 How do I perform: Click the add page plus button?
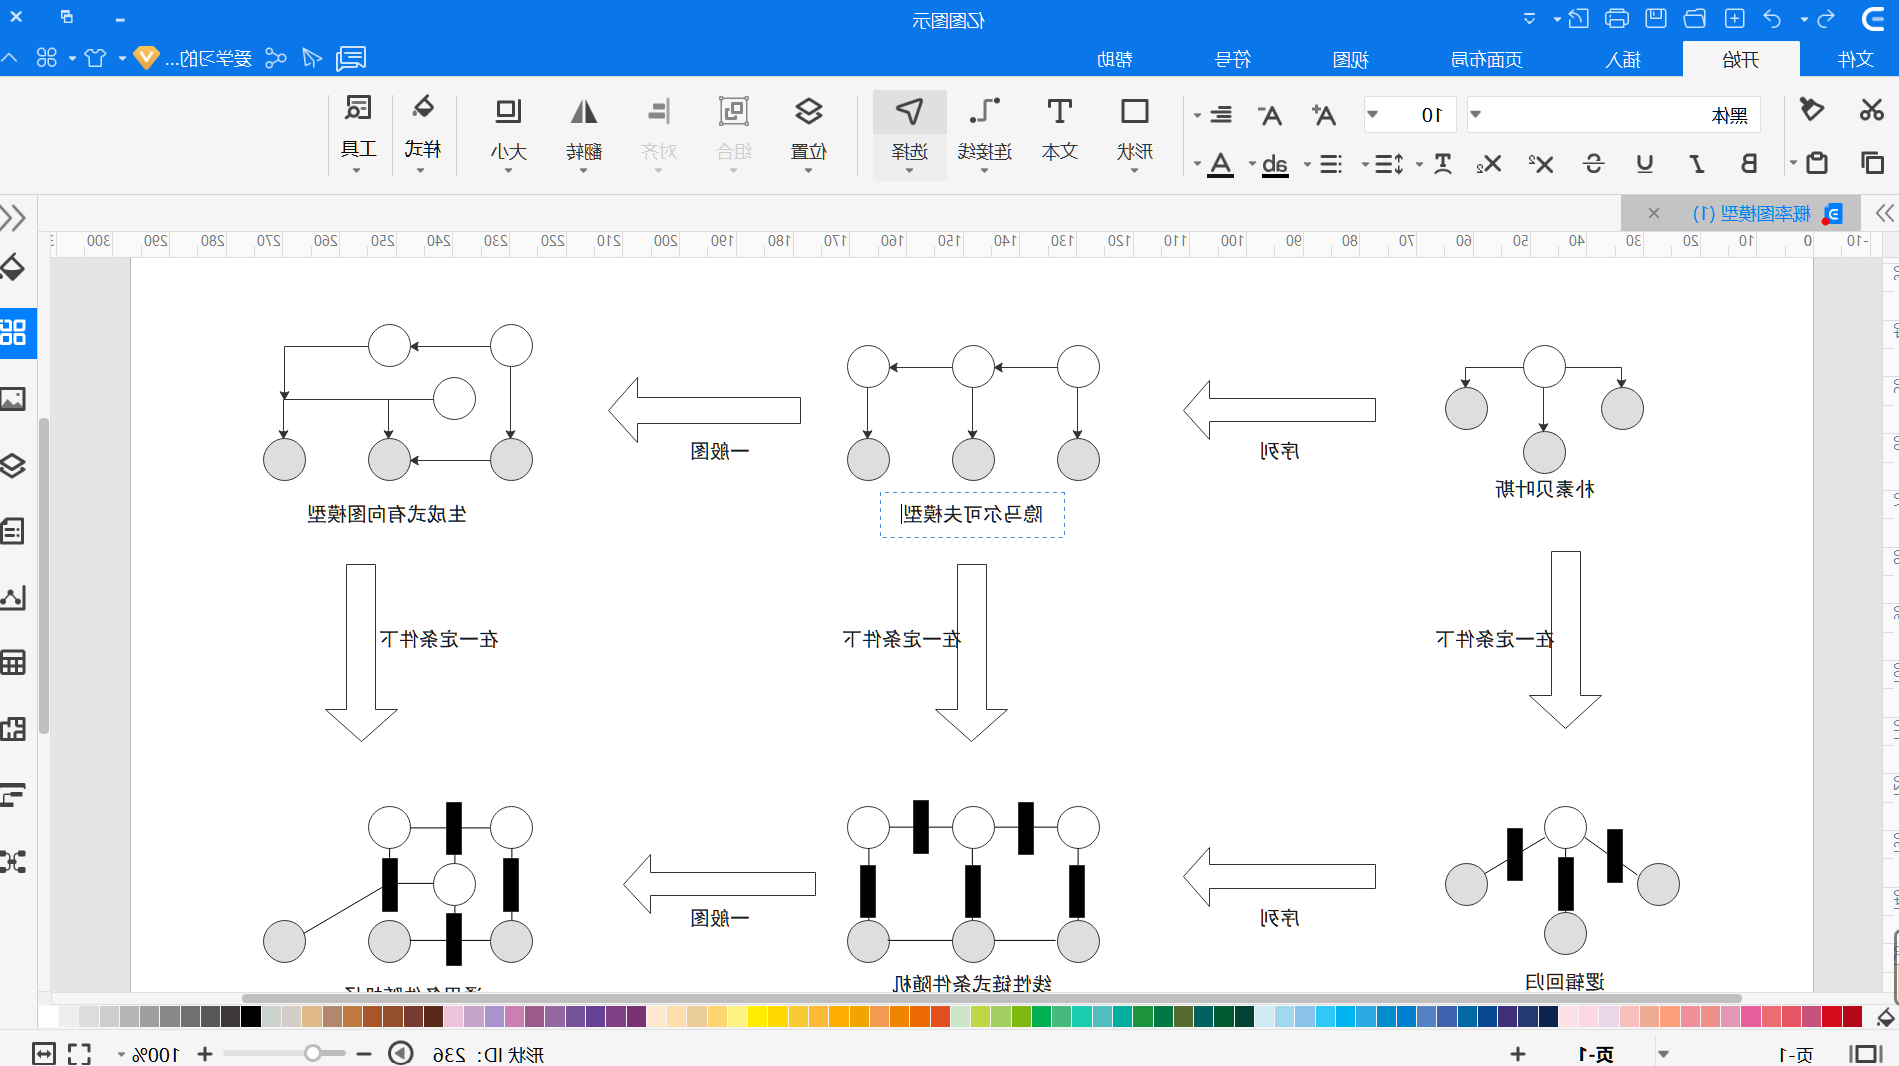(1517, 1054)
